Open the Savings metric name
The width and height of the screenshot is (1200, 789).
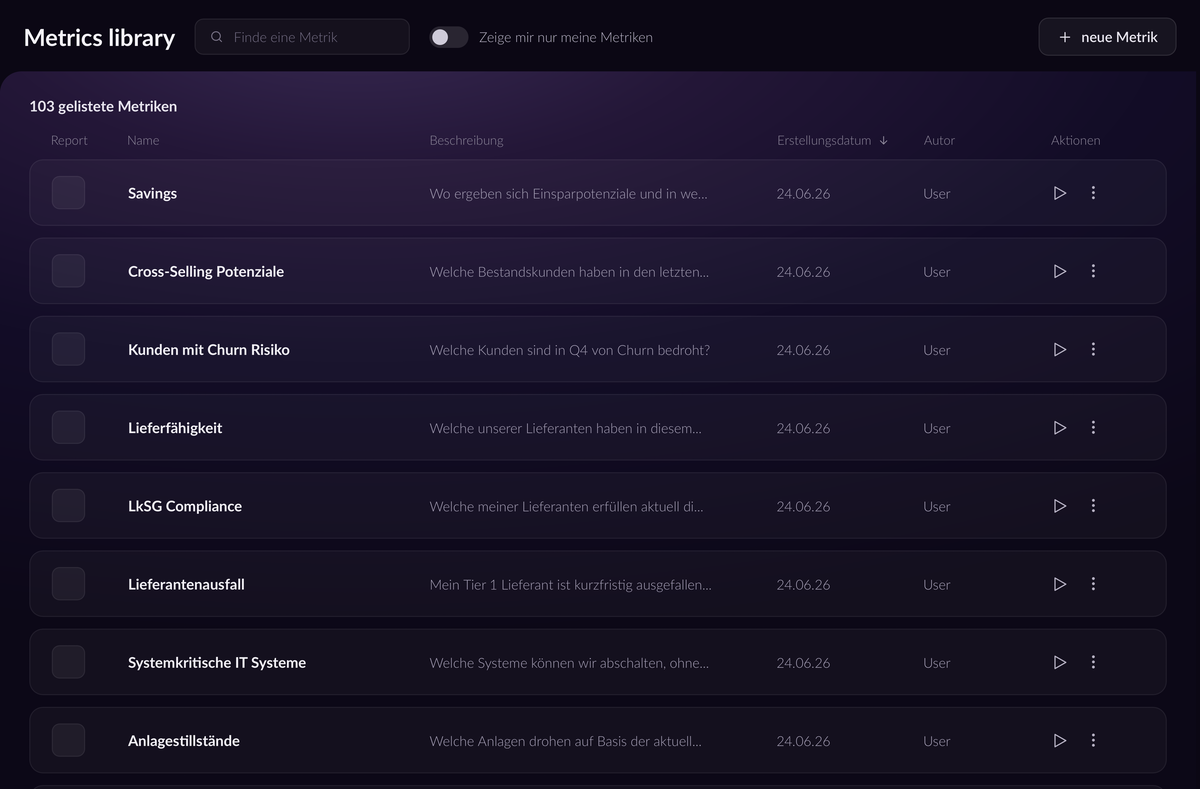tap(152, 193)
